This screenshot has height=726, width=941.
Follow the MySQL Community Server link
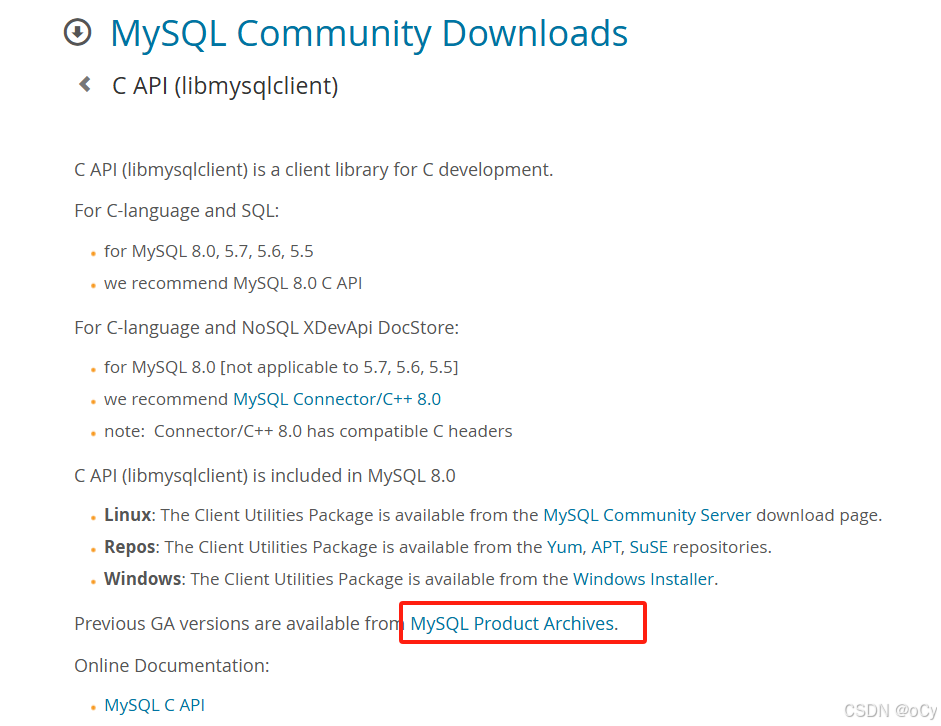pos(647,515)
